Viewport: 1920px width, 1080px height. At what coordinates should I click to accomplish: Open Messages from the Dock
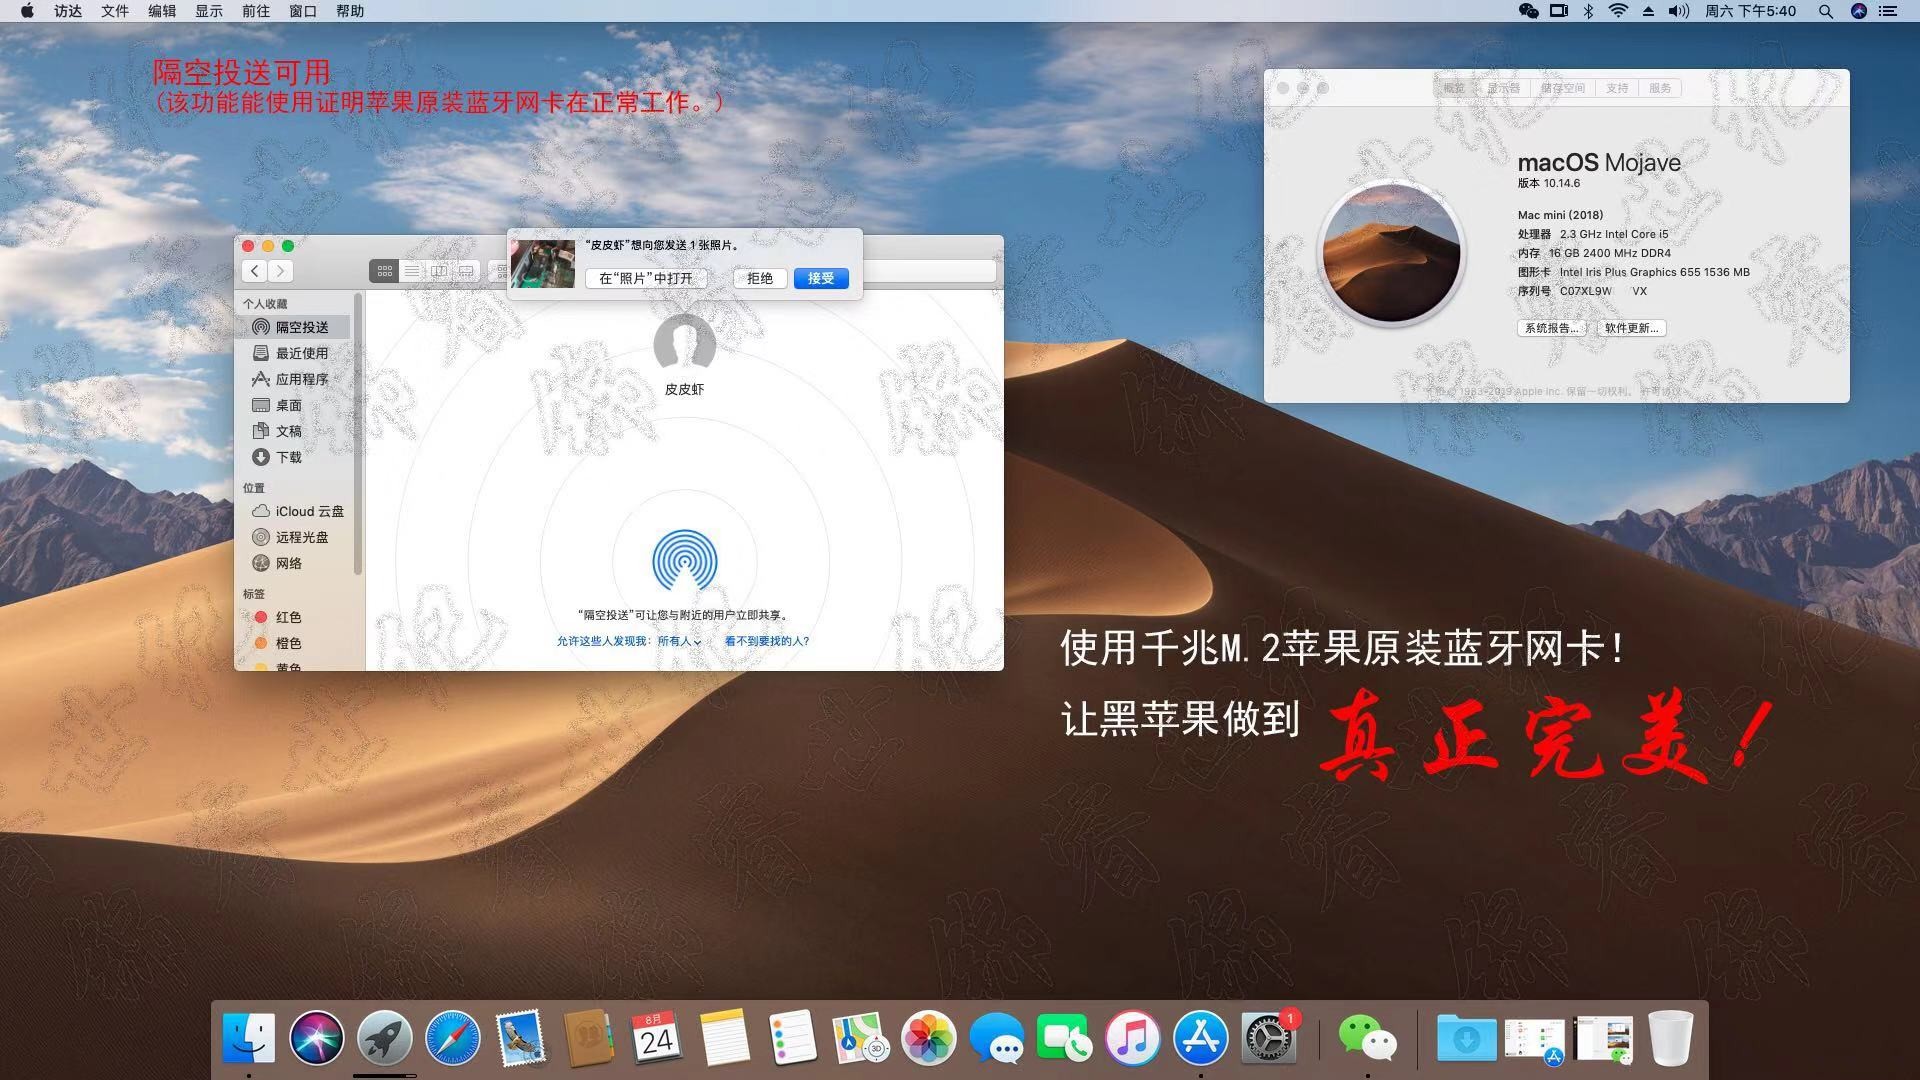click(996, 1037)
